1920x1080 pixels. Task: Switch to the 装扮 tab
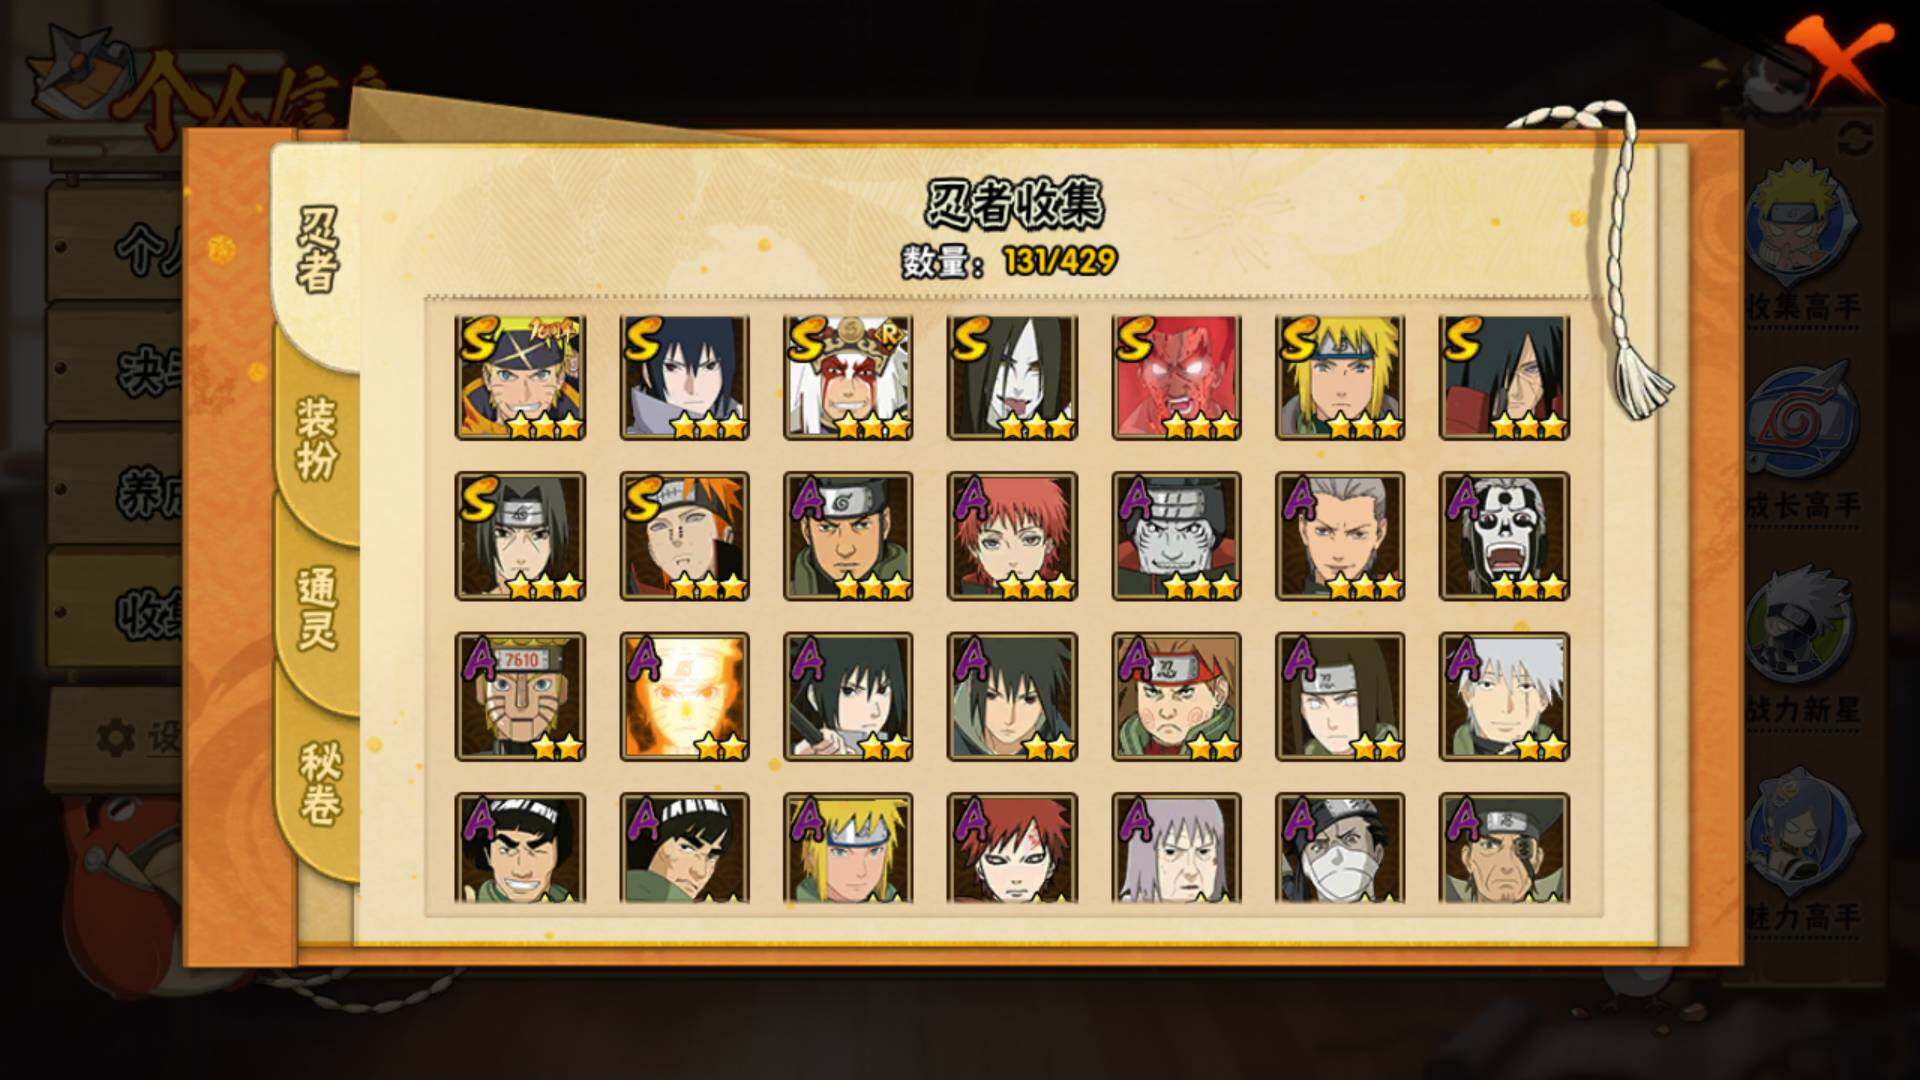pyautogui.click(x=316, y=438)
